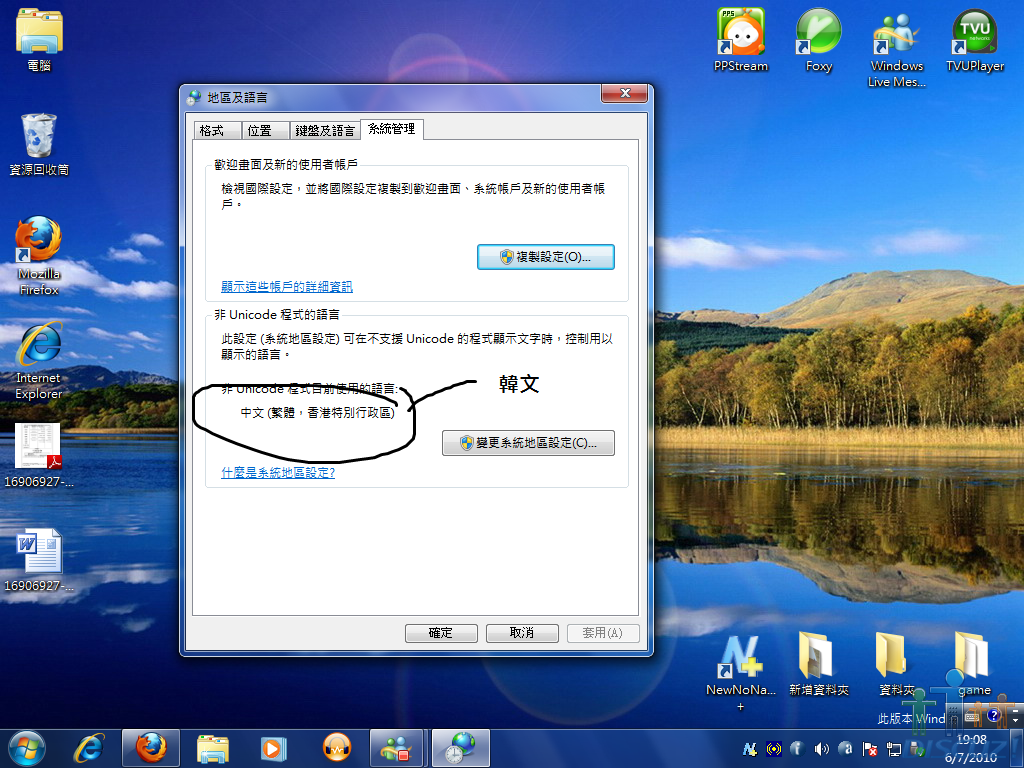Open the Windows Start menu orb

tap(26, 748)
